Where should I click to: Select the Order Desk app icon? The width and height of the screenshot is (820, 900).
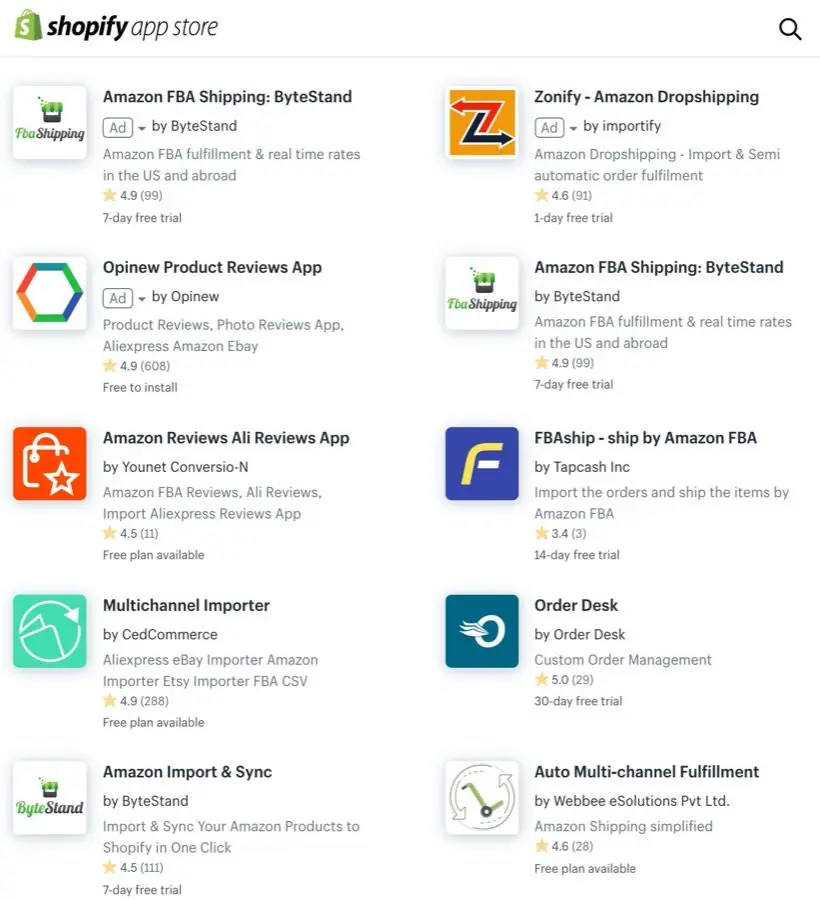[482, 631]
